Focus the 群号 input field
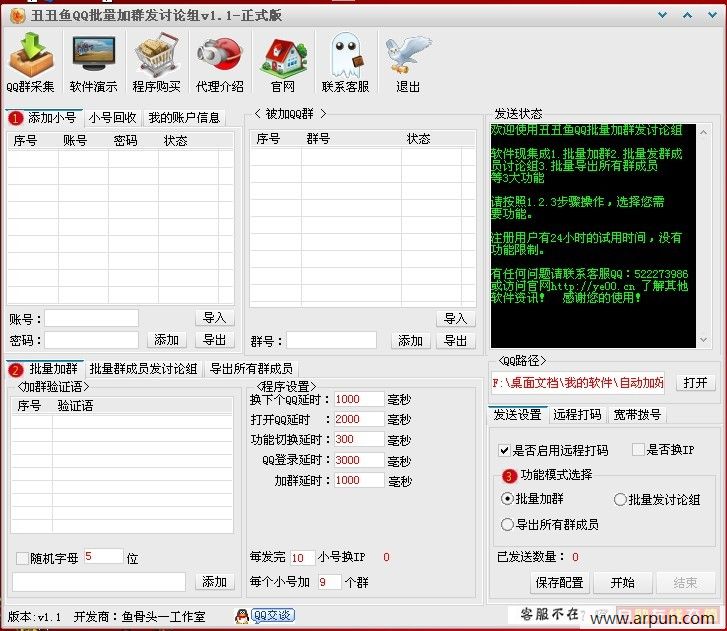Viewport: 727px width, 631px height. 331,340
